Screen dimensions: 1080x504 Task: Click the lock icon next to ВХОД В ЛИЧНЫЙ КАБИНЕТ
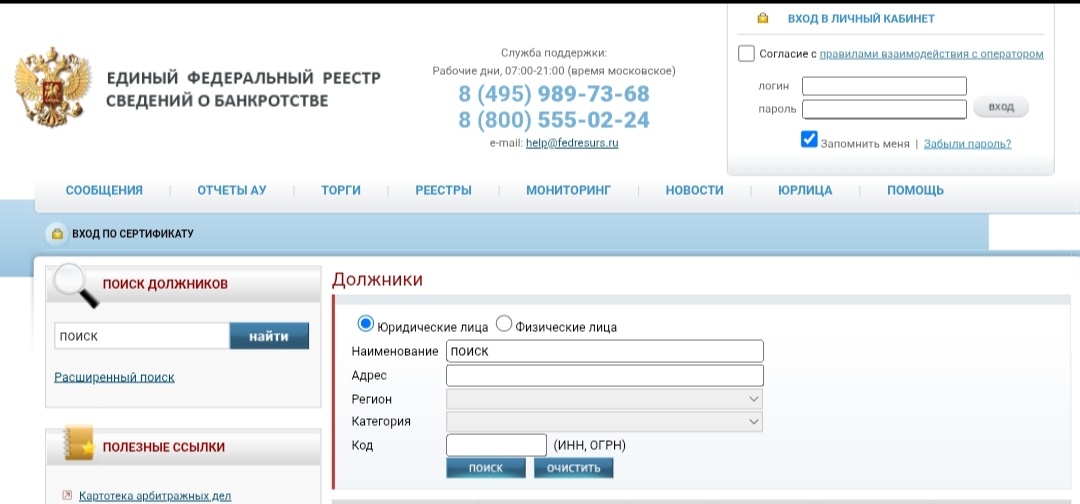pyautogui.click(x=762, y=19)
